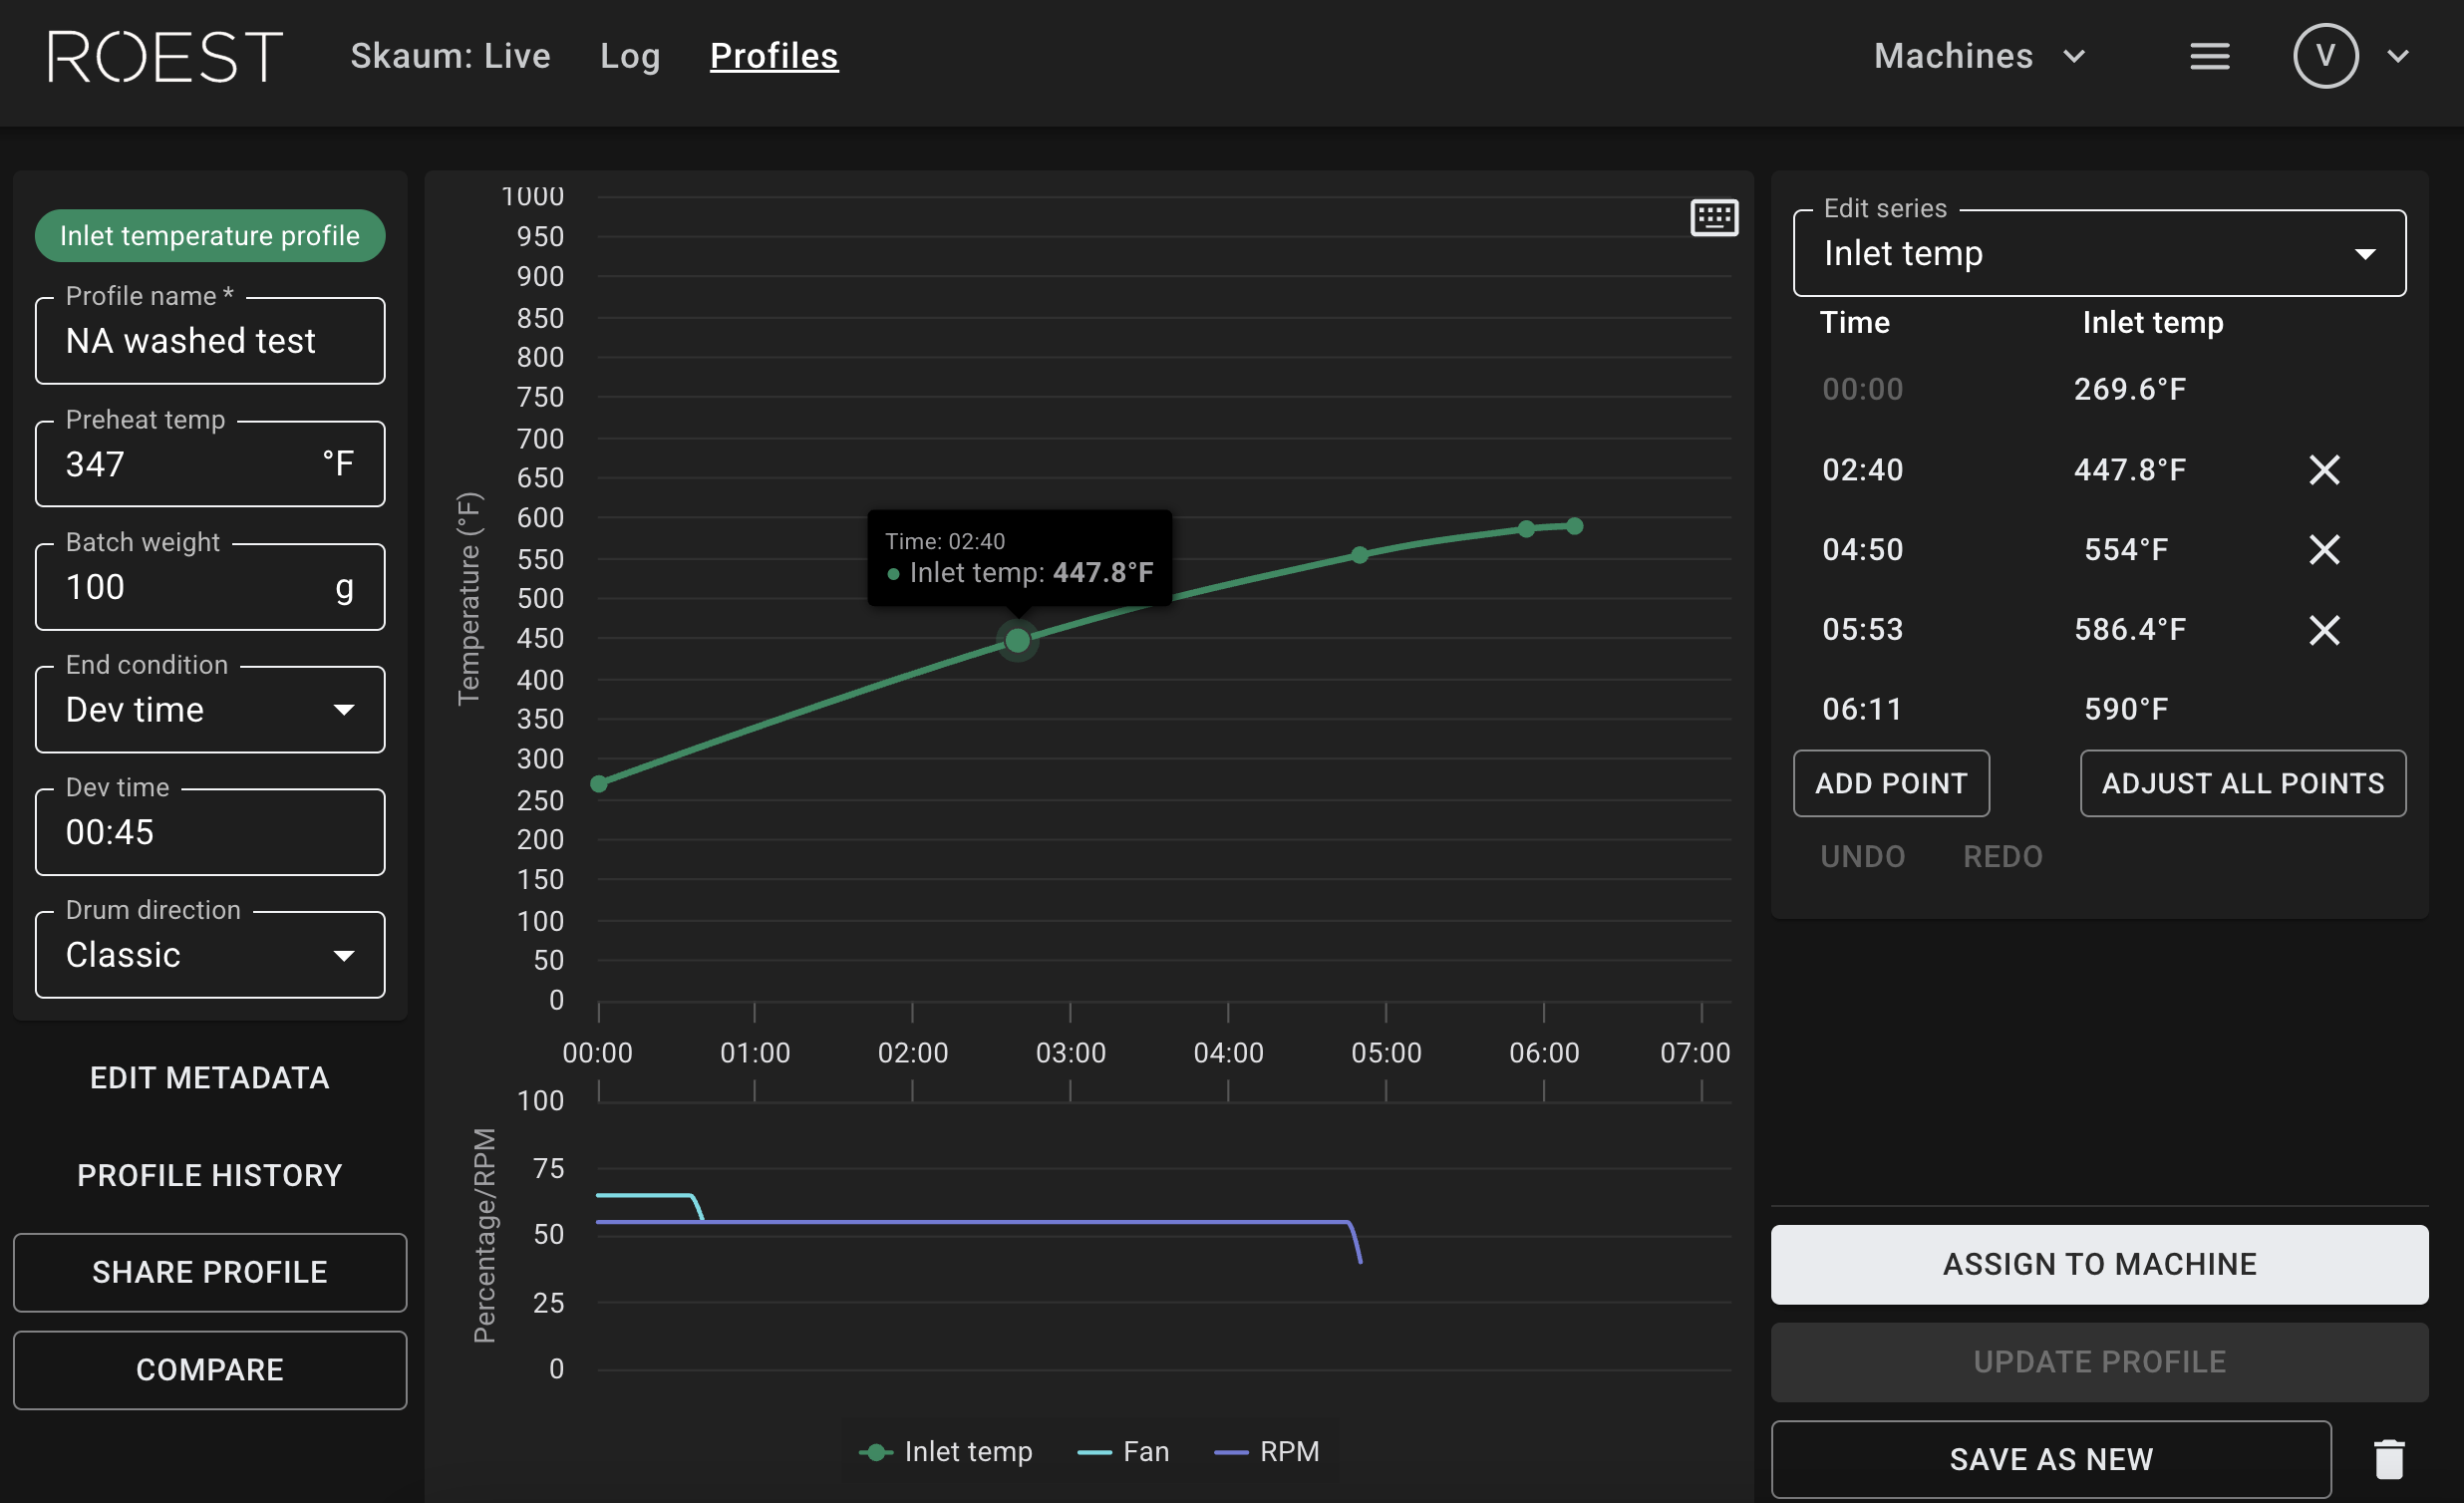Click inside the Profile name field
The image size is (2464, 1503).
[x=209, y=340]
